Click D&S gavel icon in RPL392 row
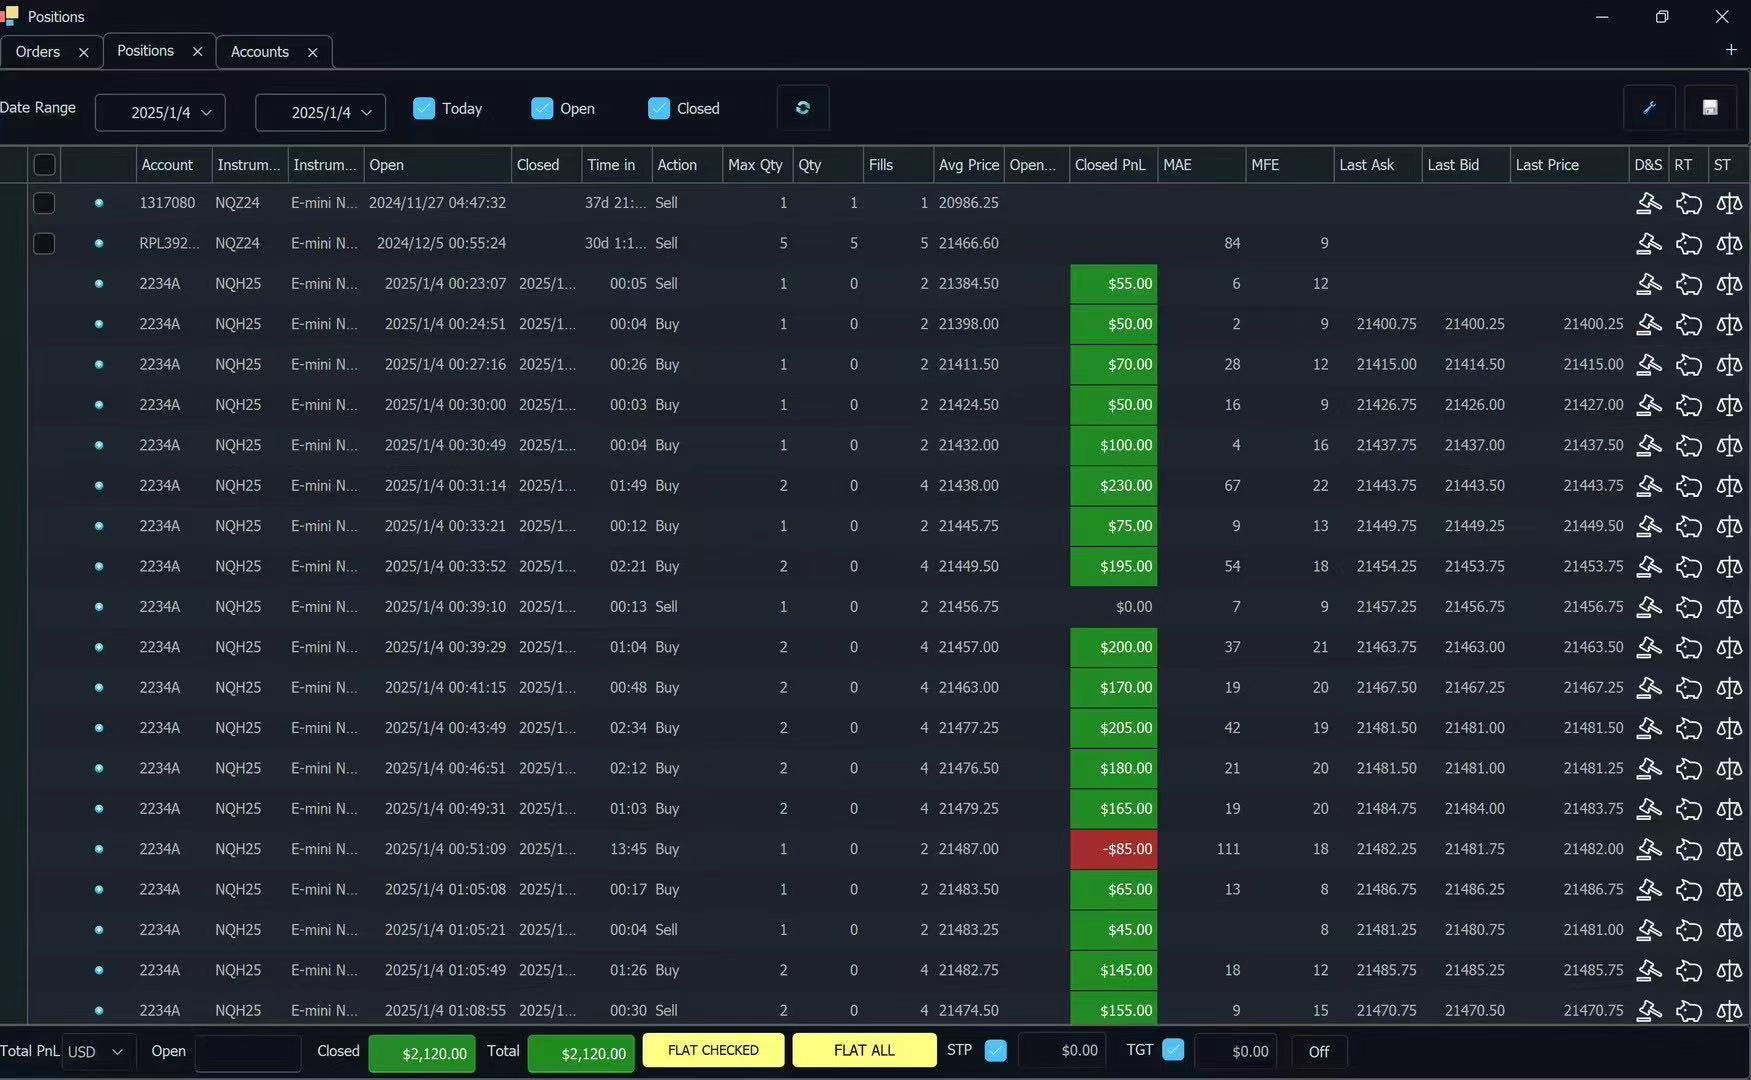Image resolution: width=1751 pixels, height=1080 pixels. click(x=1649, y=244)
